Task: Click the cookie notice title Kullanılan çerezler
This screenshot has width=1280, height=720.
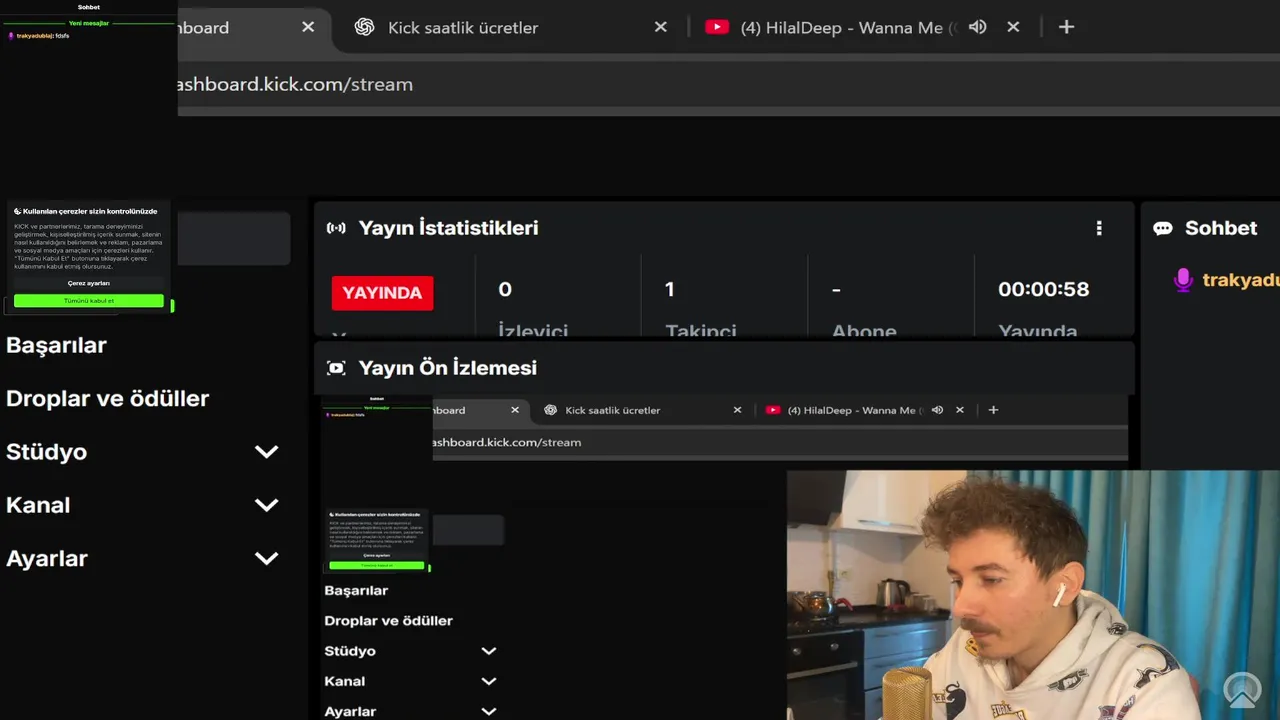Action: [x=90, y=211]
